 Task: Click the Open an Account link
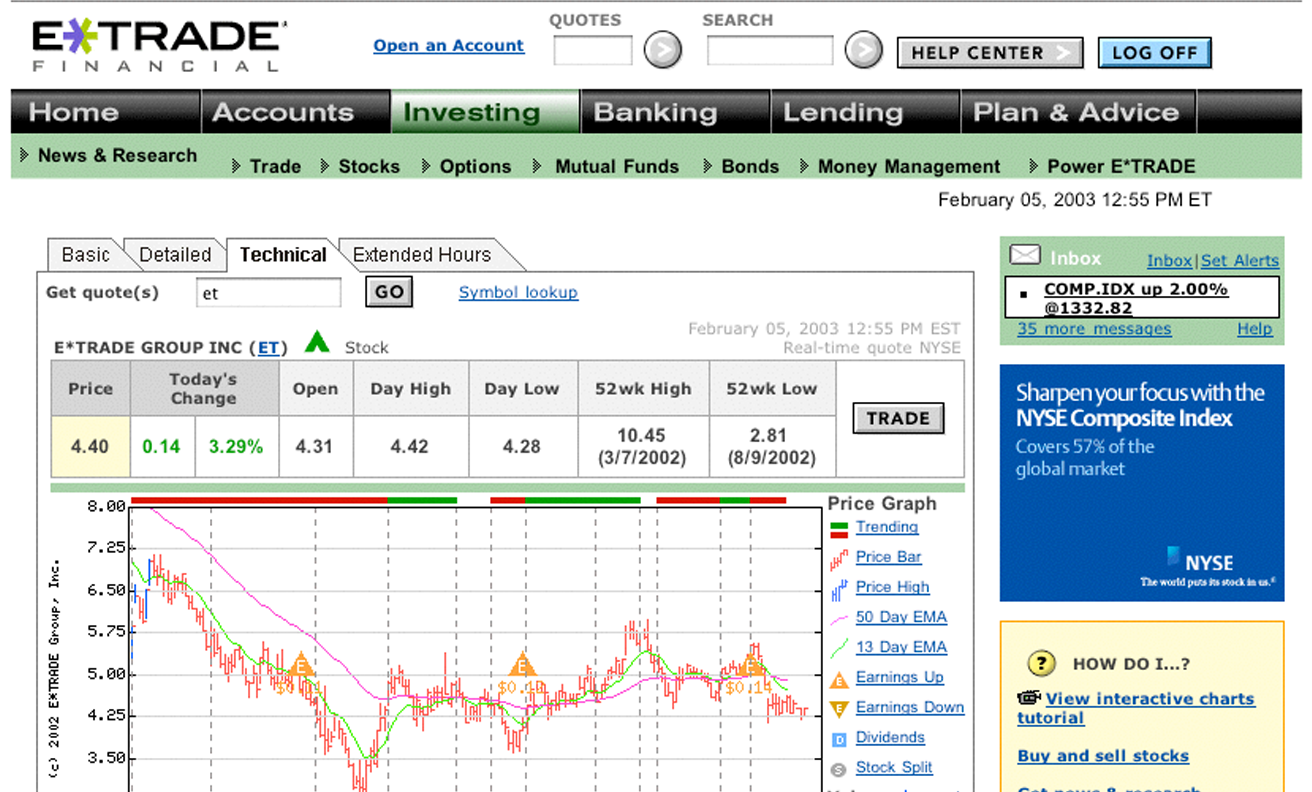point(449,46)
